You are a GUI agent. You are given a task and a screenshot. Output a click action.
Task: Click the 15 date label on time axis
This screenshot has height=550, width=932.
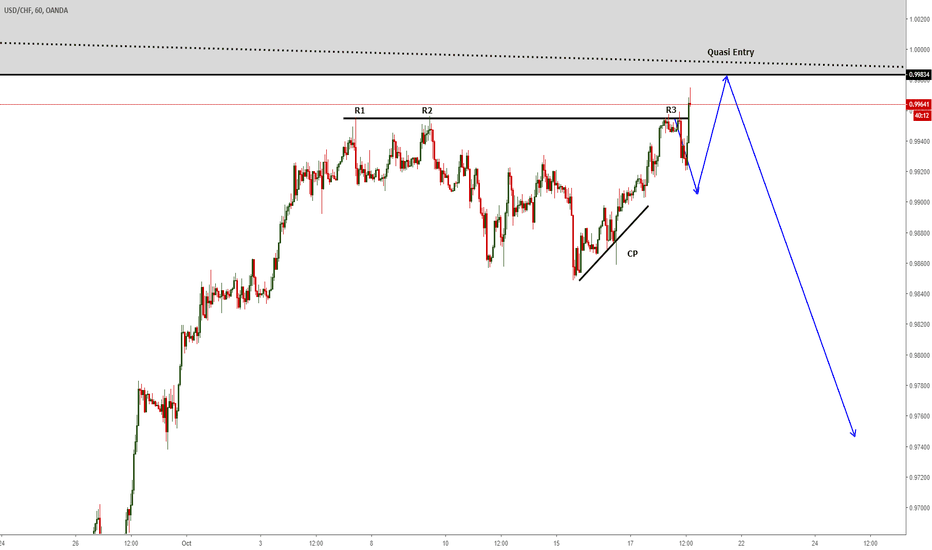point(556,543)
